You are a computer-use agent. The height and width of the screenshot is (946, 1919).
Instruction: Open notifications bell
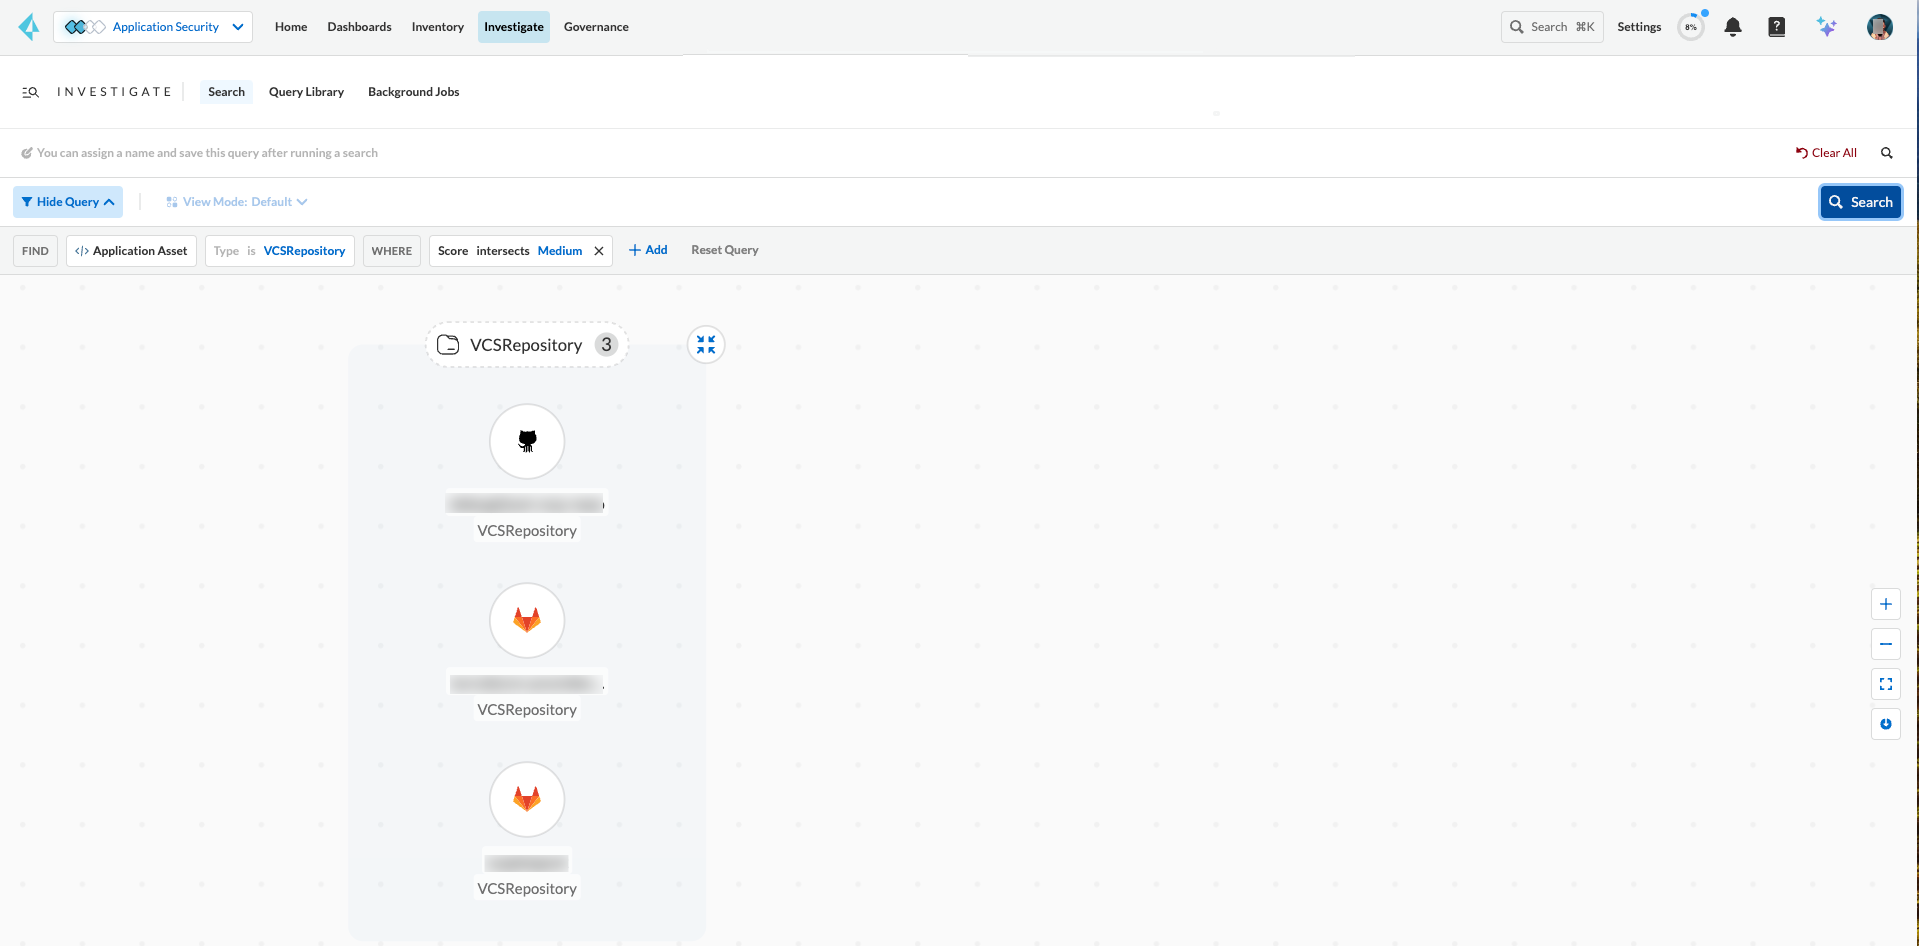(1733, 27)
